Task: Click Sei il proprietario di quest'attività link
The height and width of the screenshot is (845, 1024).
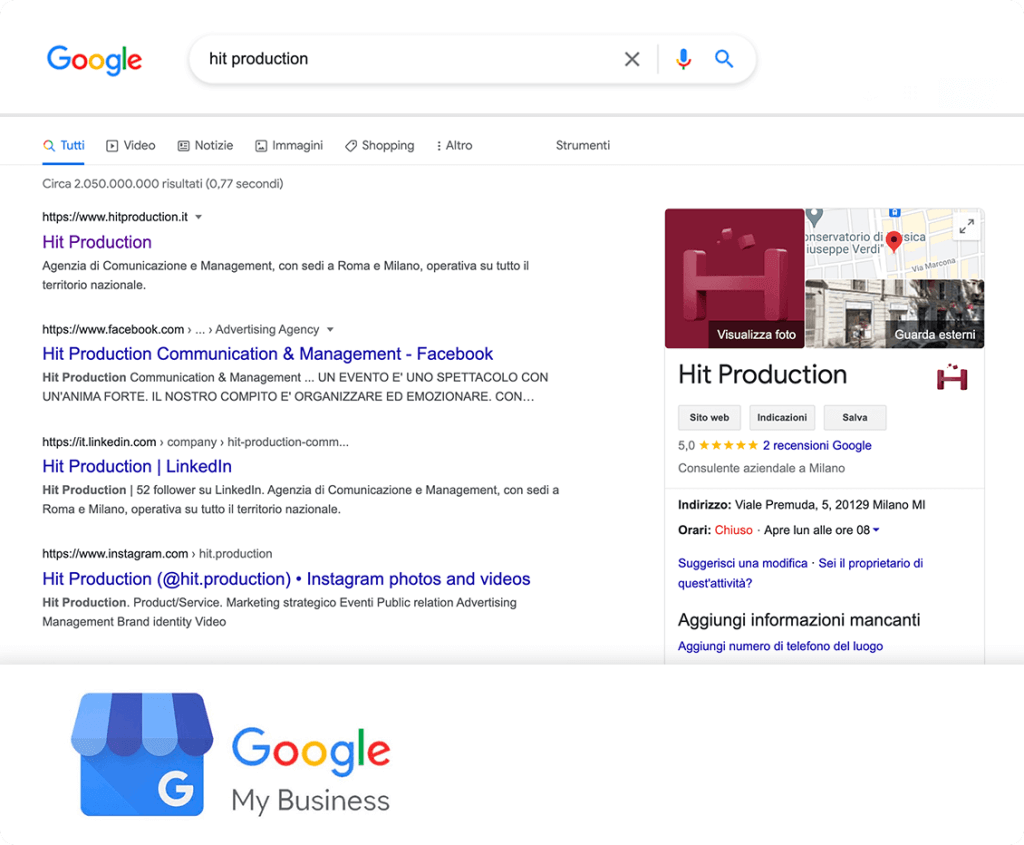Action: (801, 573)
